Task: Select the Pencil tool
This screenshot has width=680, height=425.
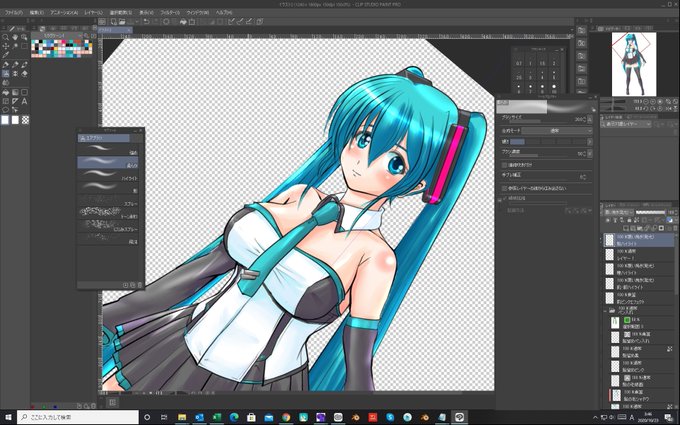Action: [15, 65]
